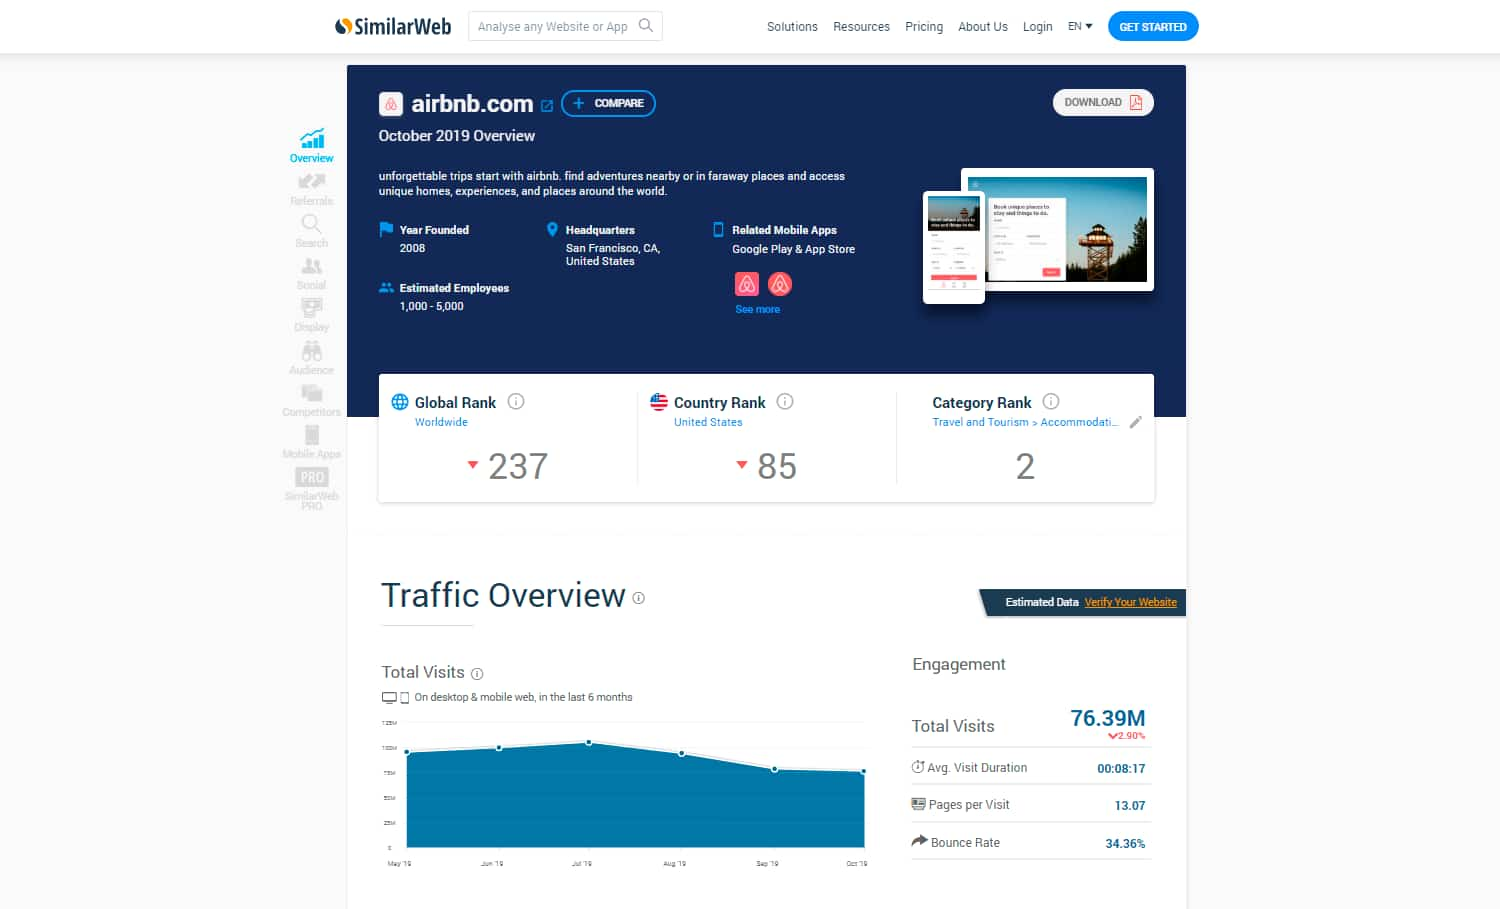Go to Search section in sidebar
This screenshot has height=909, width=1500.
click(312, 231)
